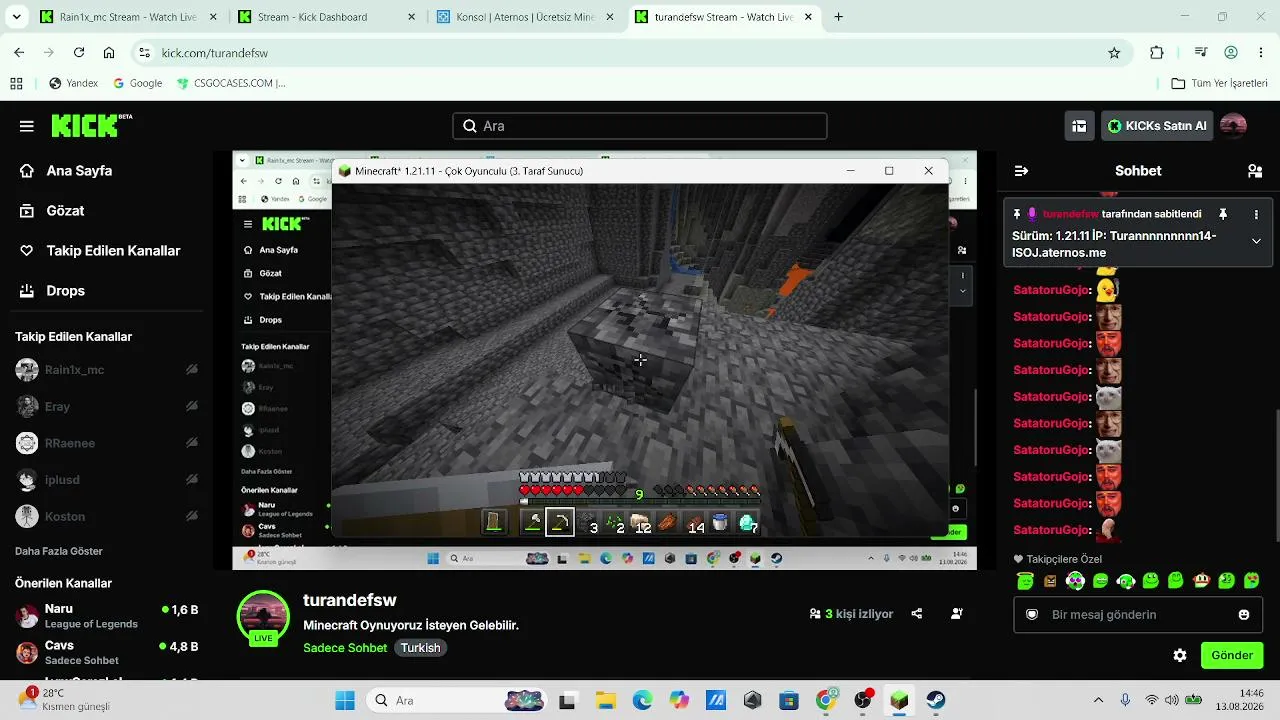Open the Koston followed channel
This screenshot has width=1280, height=720.
click(x=107, y=517)
